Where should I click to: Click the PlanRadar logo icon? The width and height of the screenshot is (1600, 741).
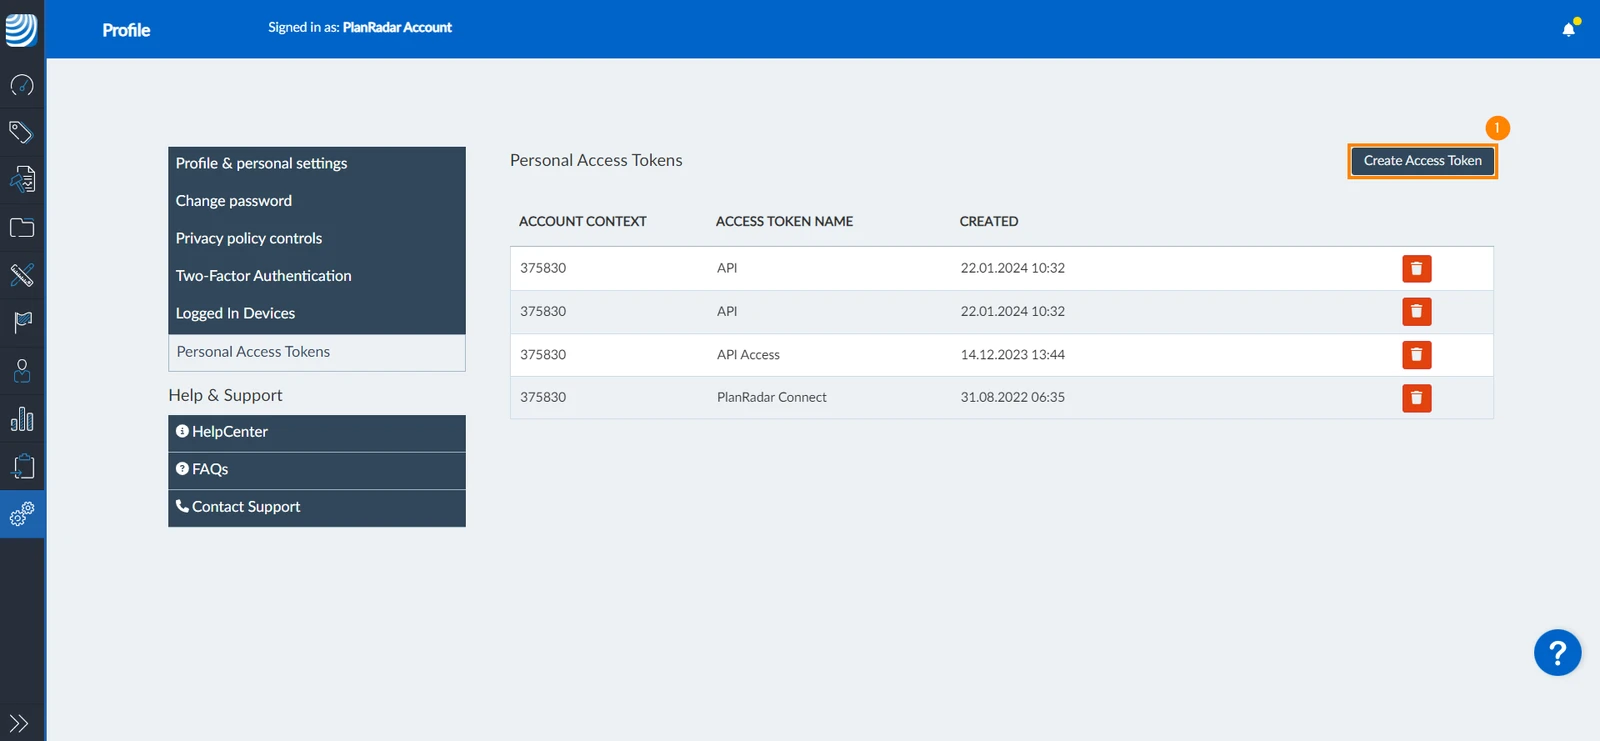pyautogui.click(x=21, y=30)
